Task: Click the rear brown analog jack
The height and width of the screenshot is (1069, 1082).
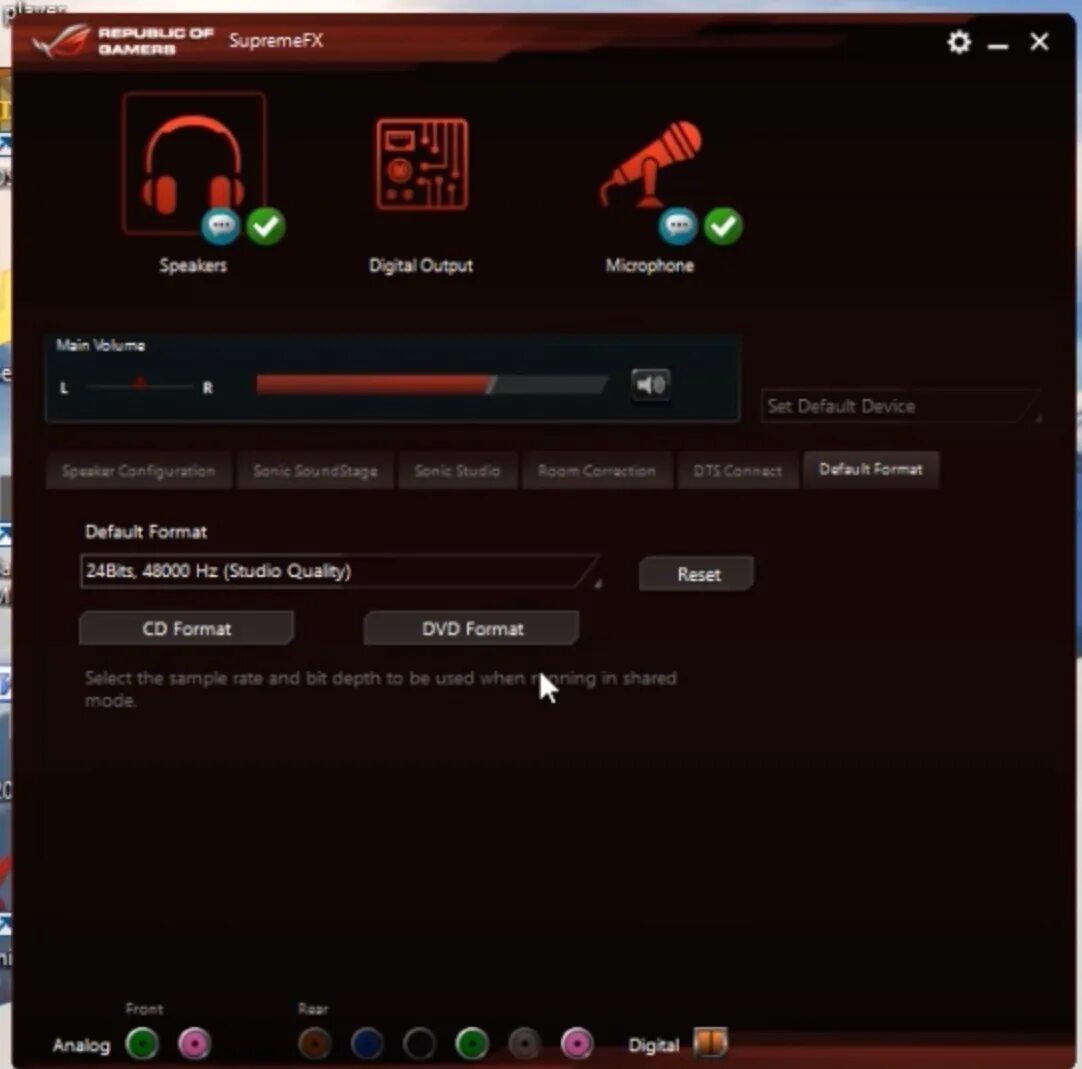Action: [x=315, y=1043]
